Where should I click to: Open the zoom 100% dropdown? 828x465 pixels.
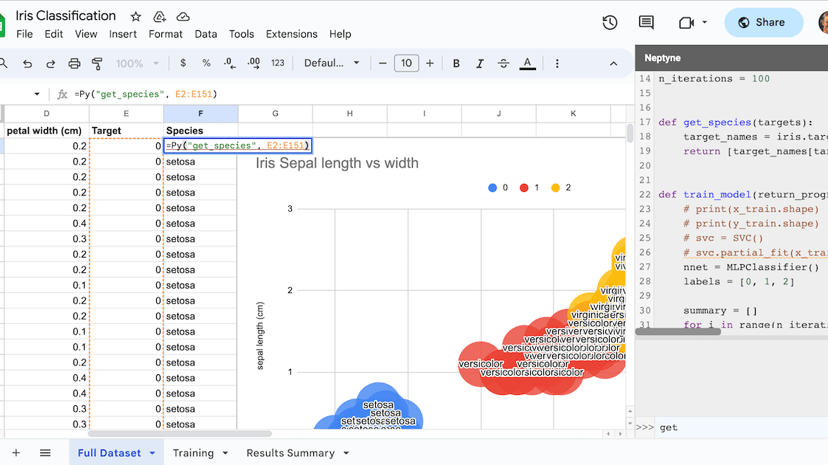click(137, 63)
